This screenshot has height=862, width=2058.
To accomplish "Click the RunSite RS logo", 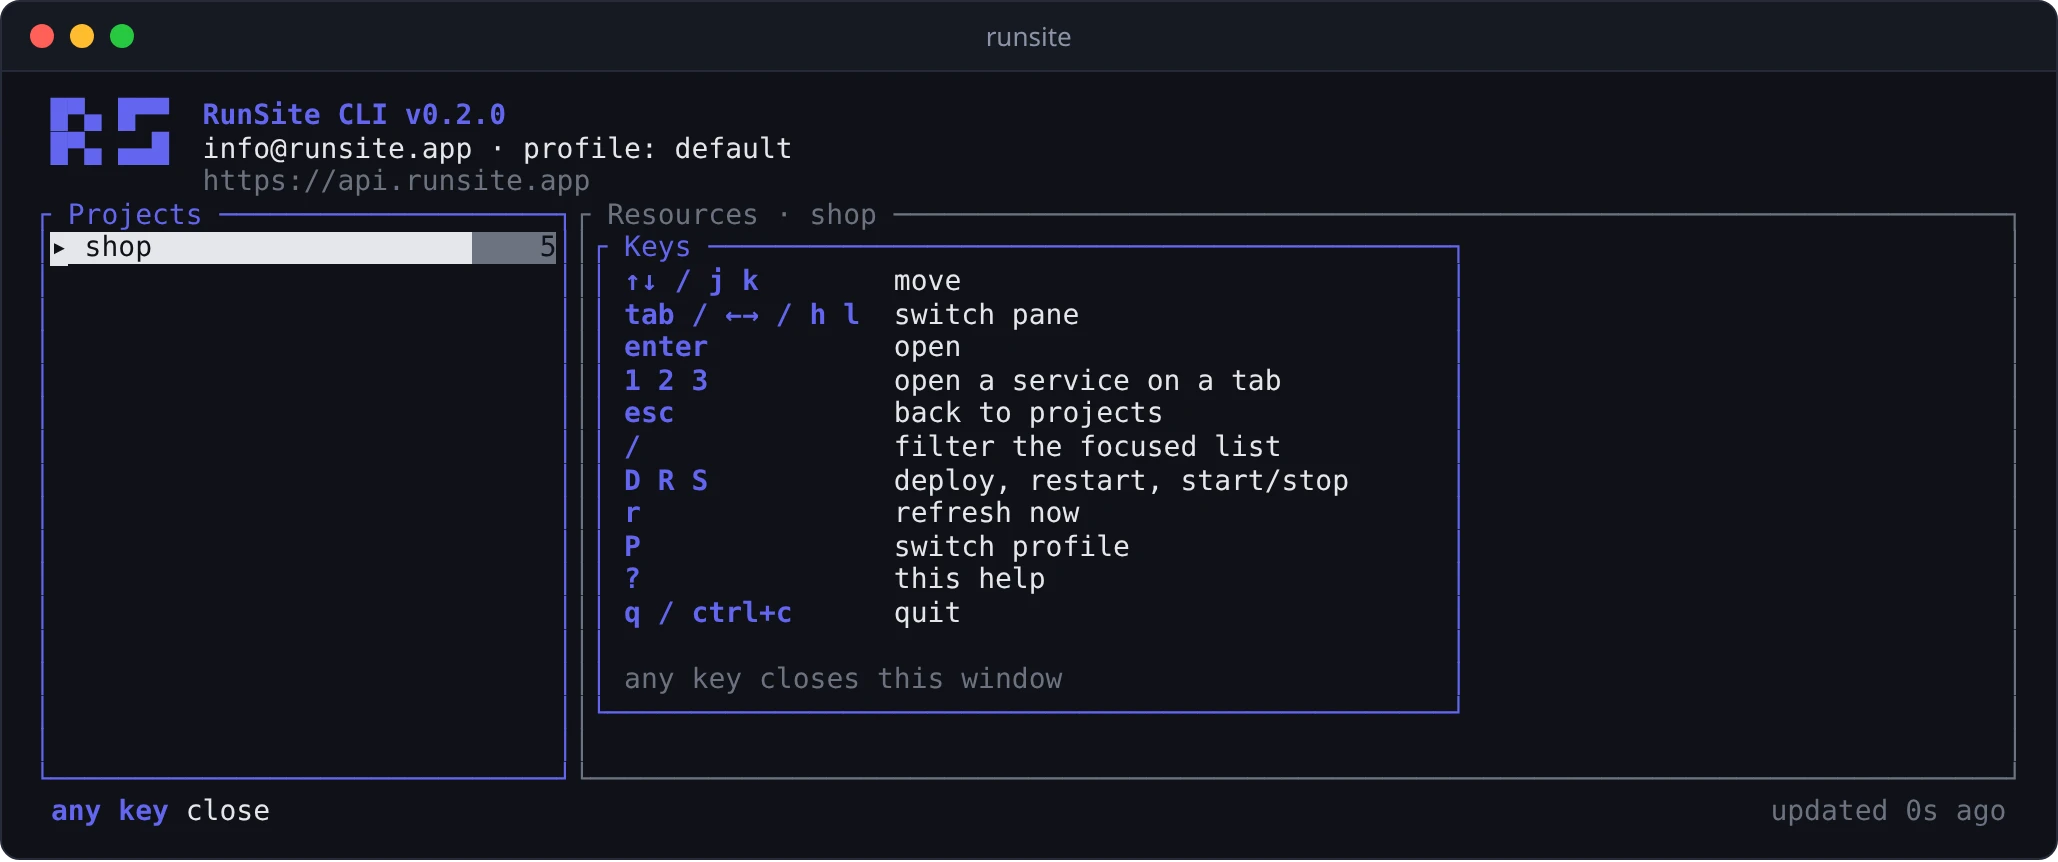I will pyautogui.click(x=110, y=131).
